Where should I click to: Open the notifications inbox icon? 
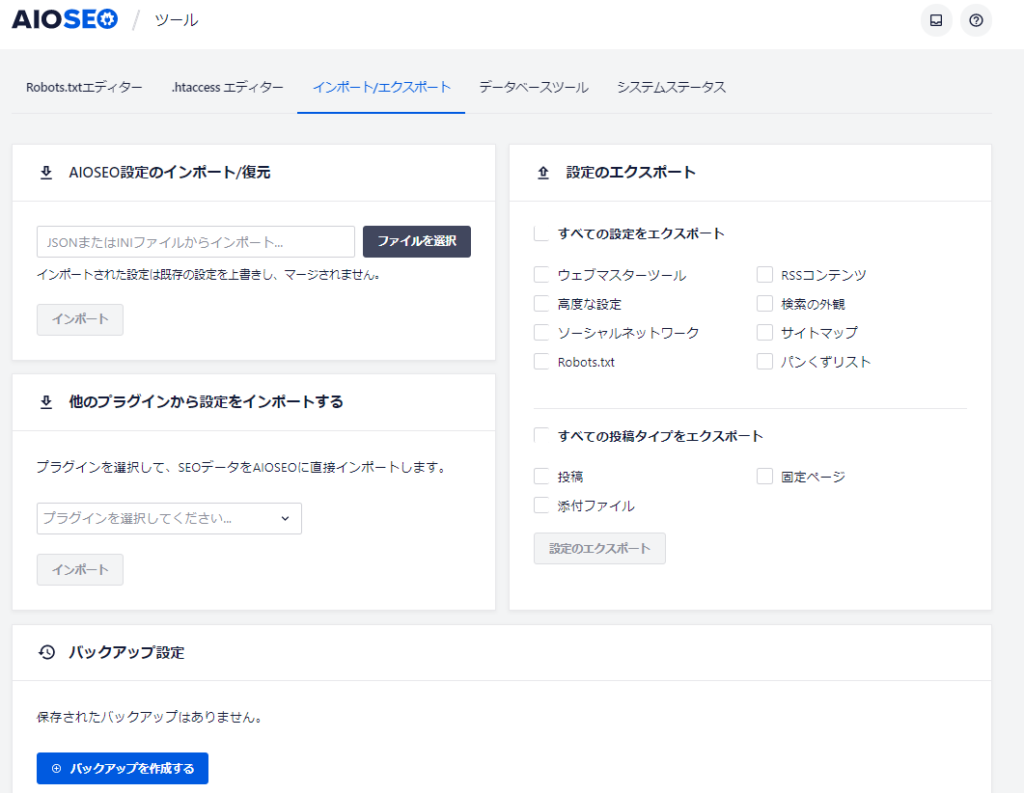(936, 20)
